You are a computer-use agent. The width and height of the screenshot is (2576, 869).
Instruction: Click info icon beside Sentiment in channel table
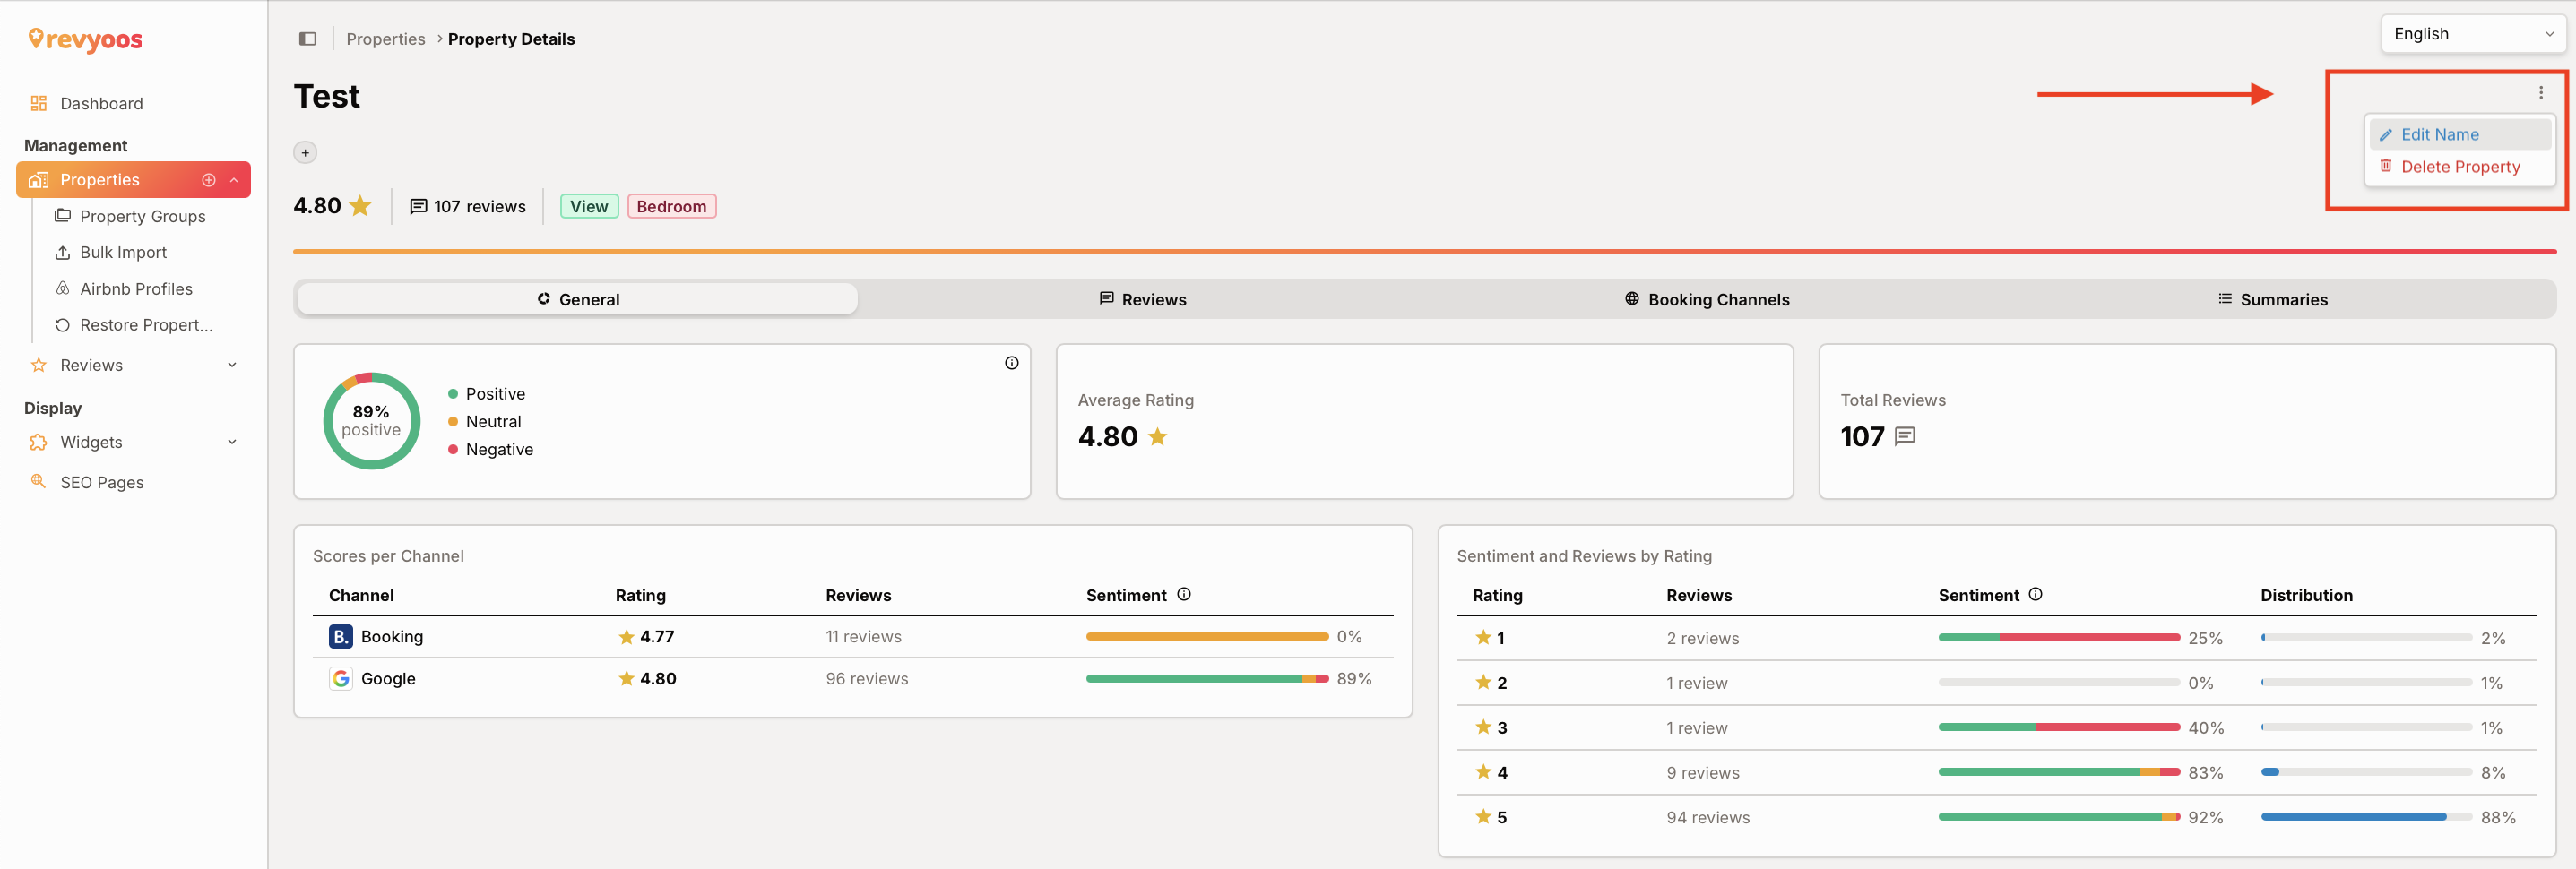1184,594
